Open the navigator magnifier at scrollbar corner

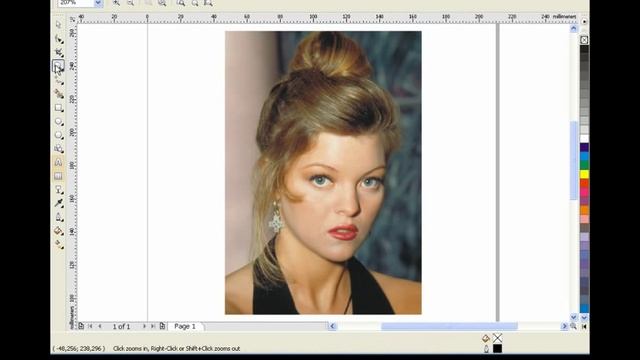coord(574,326)
